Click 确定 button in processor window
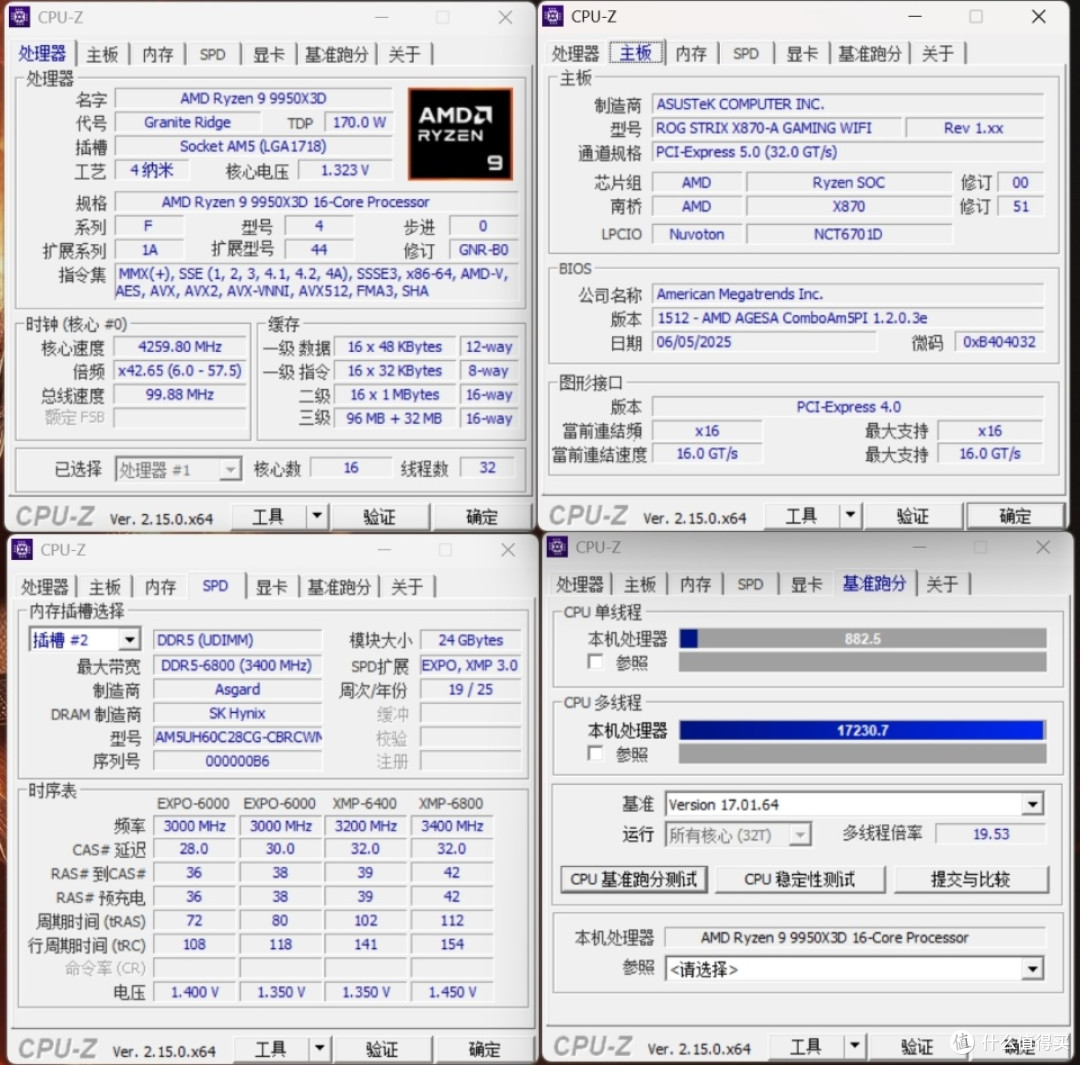 pos(482,516)
